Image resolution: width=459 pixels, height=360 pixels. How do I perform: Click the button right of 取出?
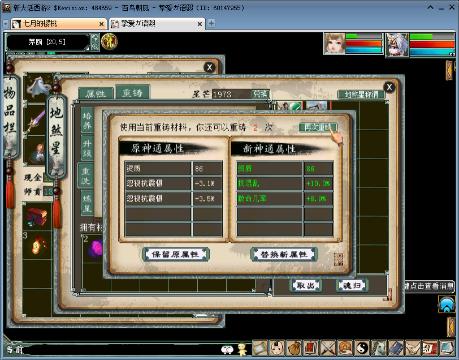[352, 285]
